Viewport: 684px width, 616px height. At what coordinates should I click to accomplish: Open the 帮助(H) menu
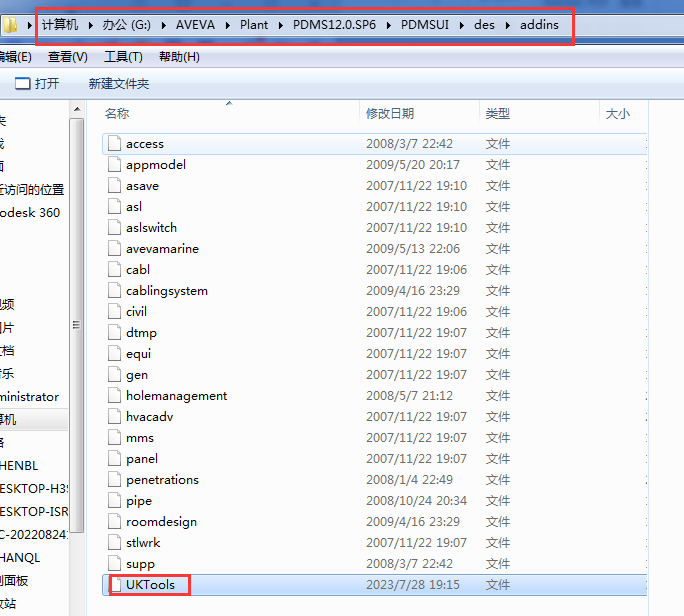coord(179,57)
